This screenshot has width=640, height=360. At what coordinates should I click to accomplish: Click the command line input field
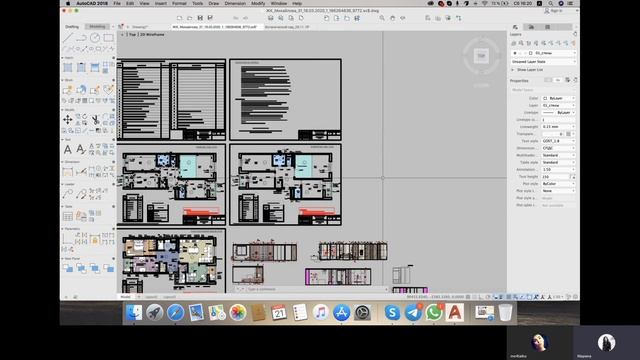315,289
